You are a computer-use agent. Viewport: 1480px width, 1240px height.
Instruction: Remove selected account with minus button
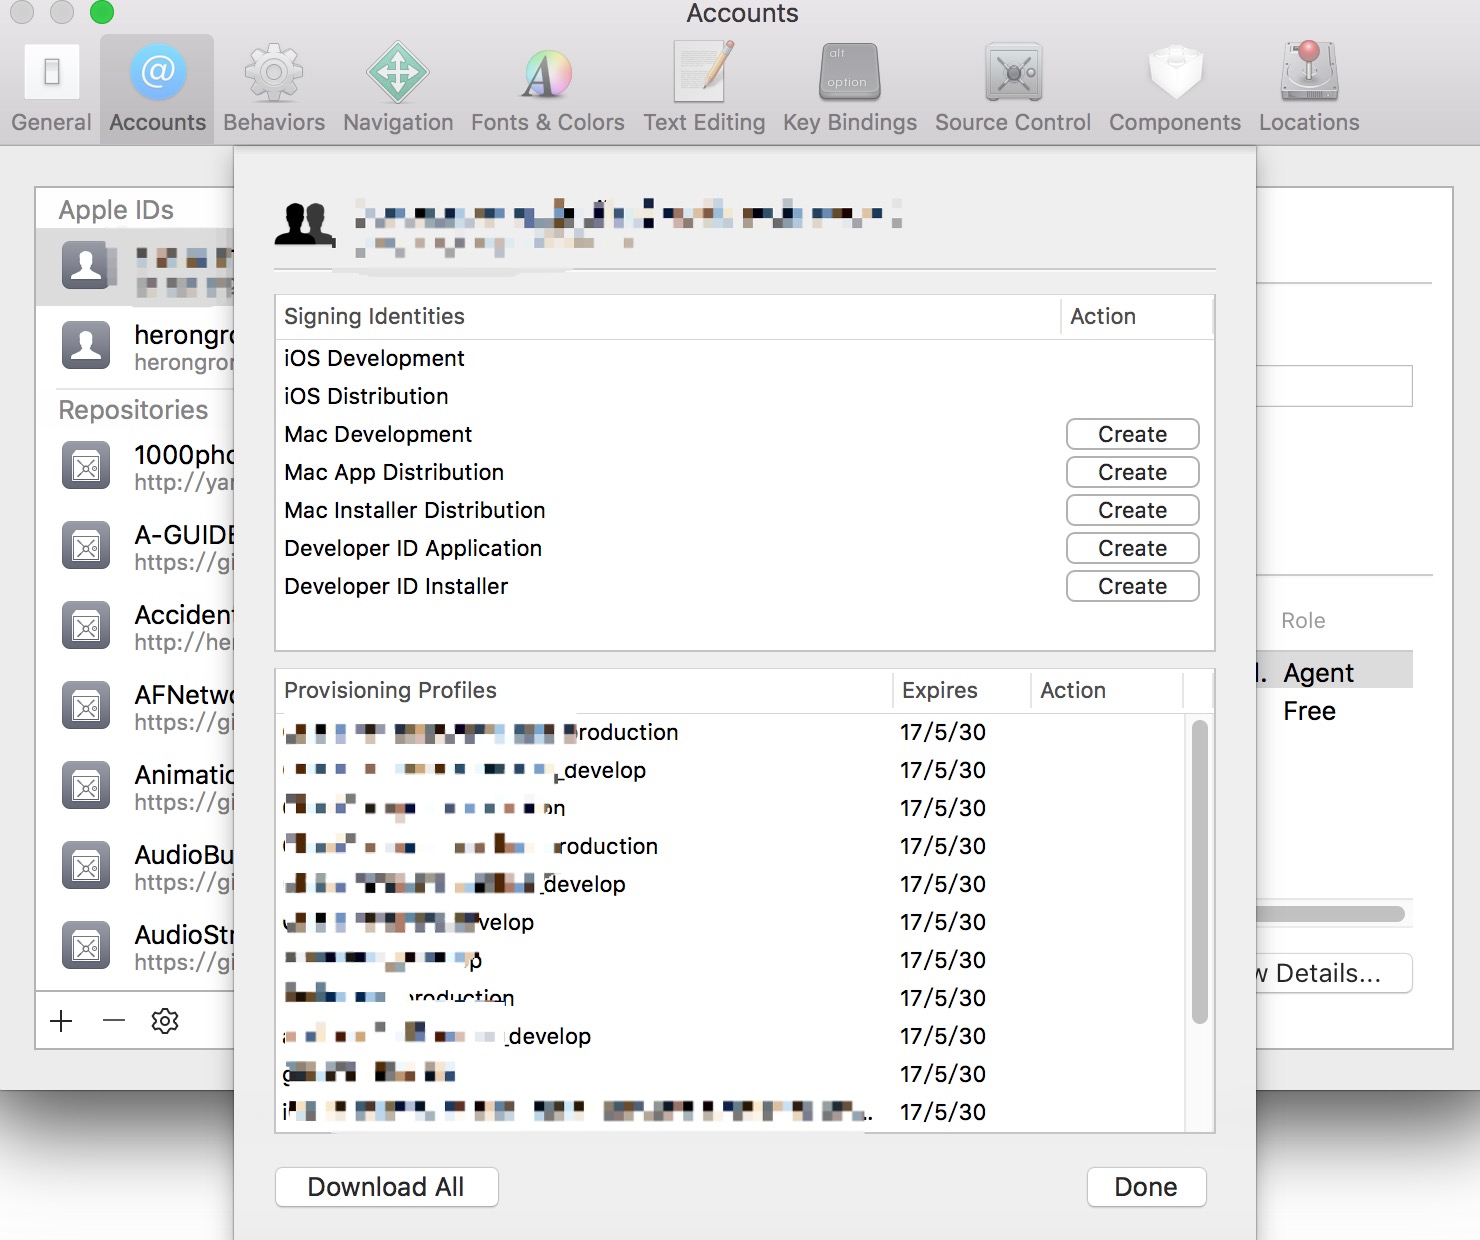(114, 1021)
